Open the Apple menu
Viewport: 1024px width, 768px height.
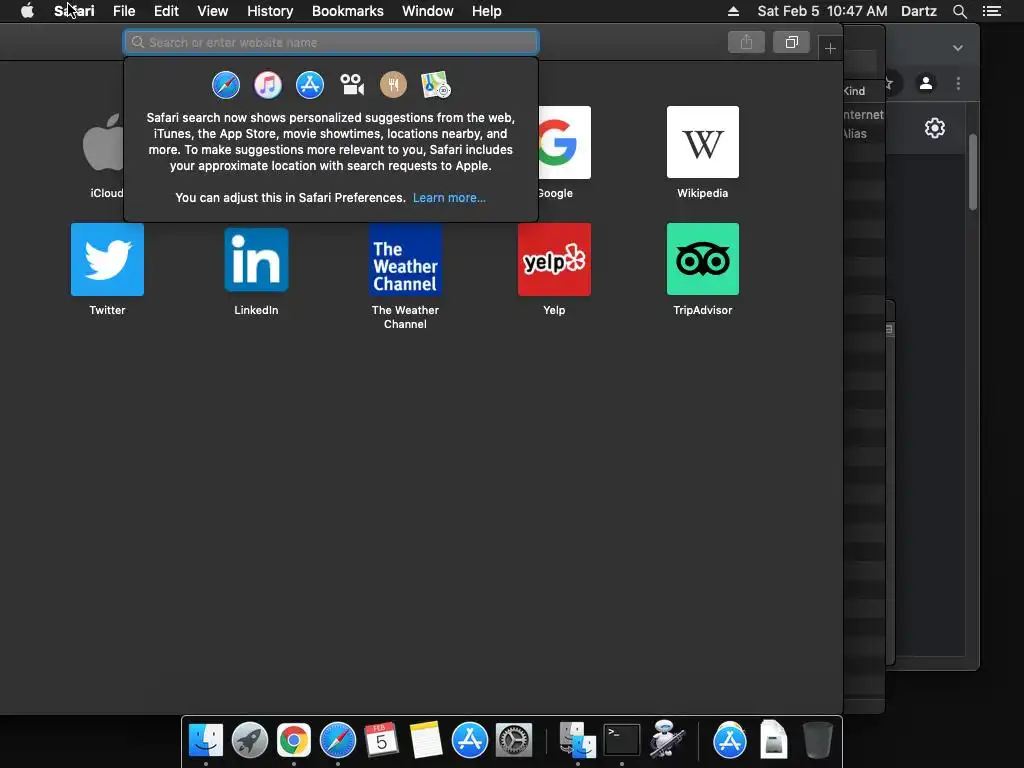[x=27, y=11]
